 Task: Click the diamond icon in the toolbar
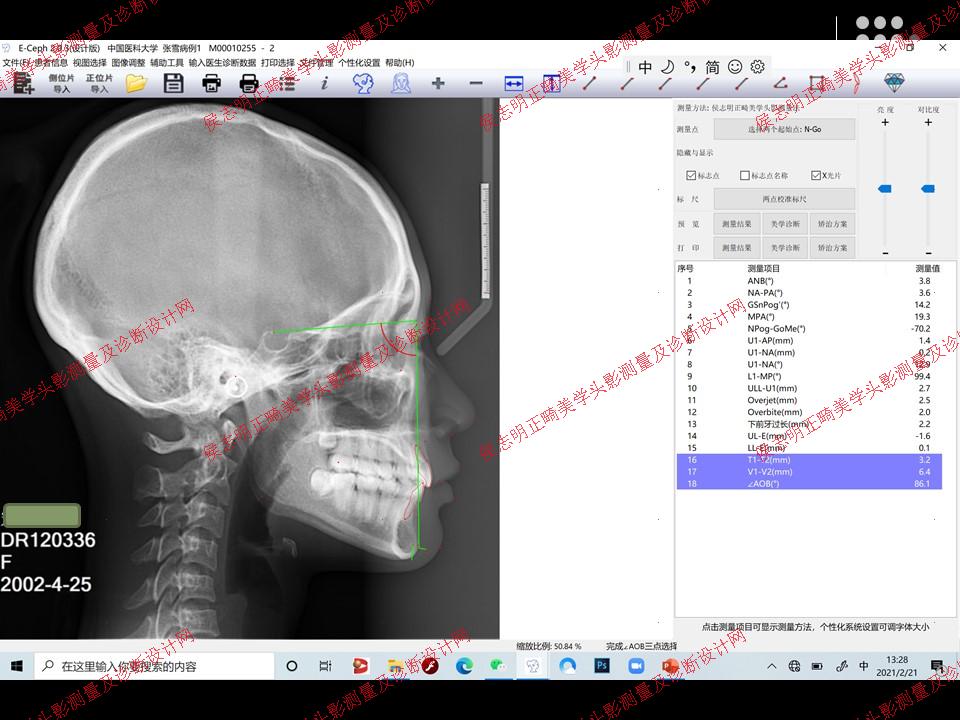(x=894, y=83)
